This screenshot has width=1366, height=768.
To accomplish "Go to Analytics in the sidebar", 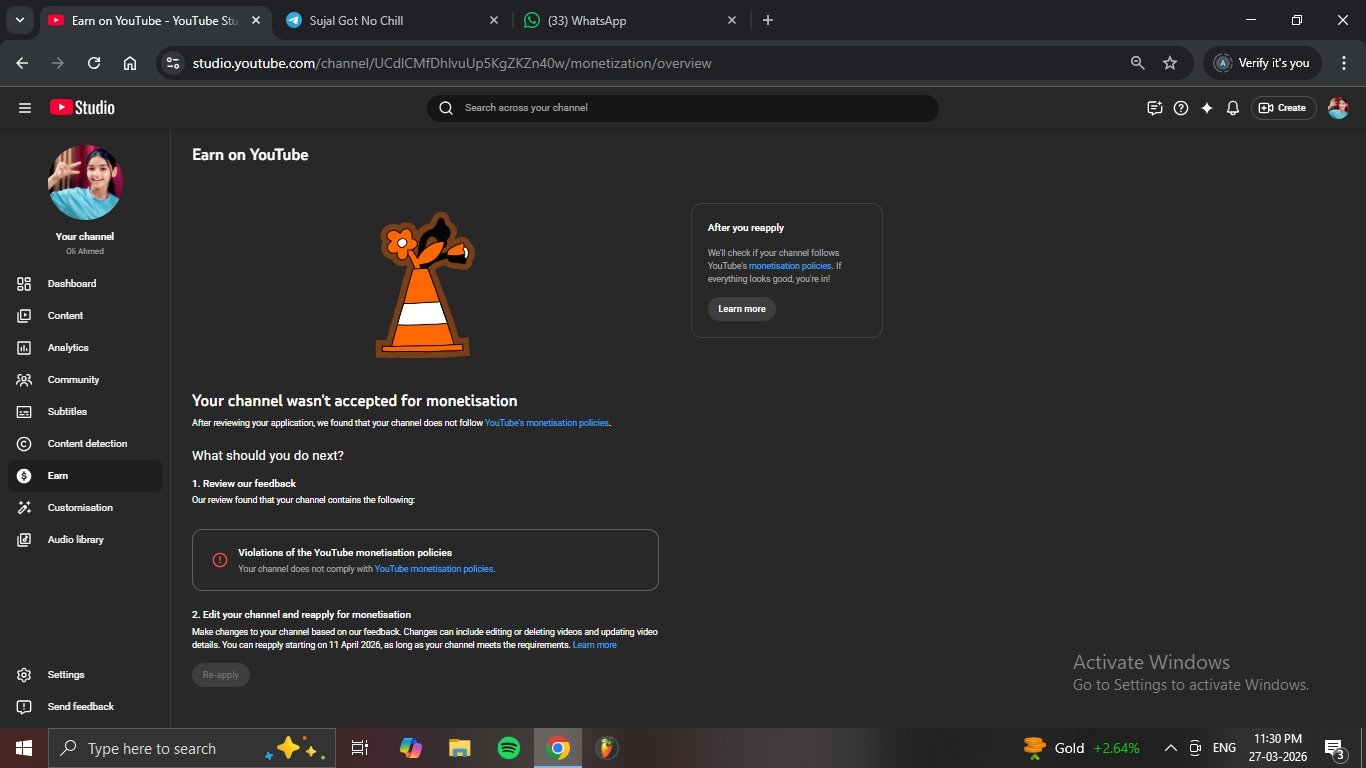I will [x=68, y=348].
